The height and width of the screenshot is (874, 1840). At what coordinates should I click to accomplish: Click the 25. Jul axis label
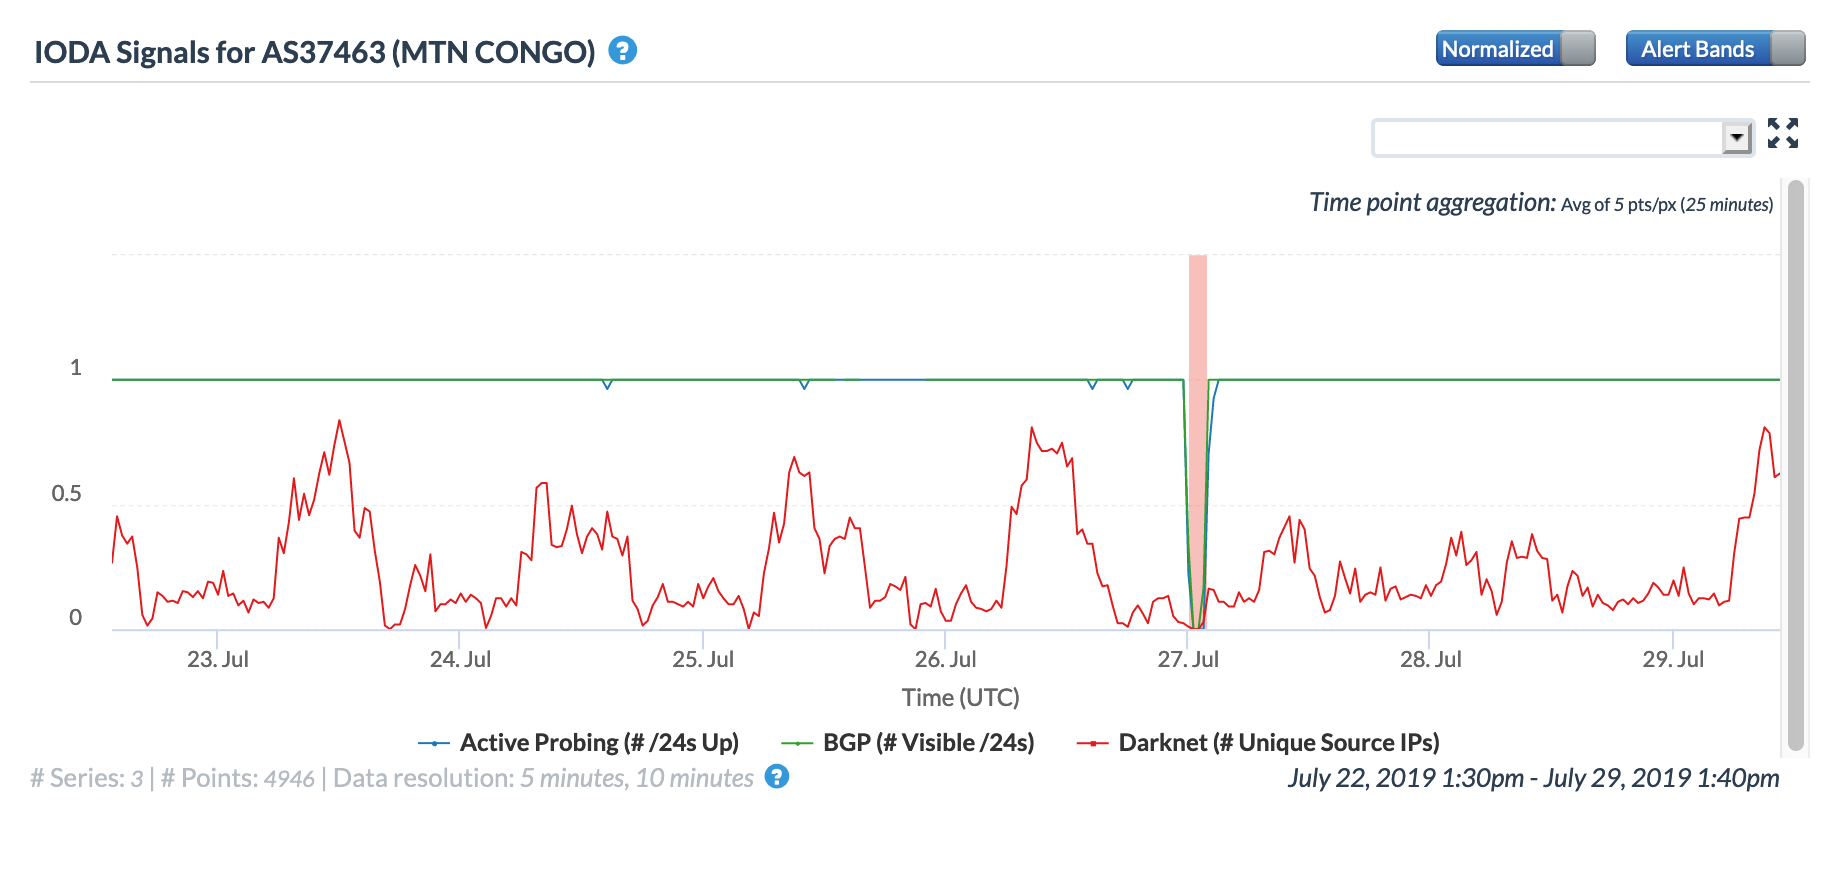pyautogui.click(x=703, y=660)
